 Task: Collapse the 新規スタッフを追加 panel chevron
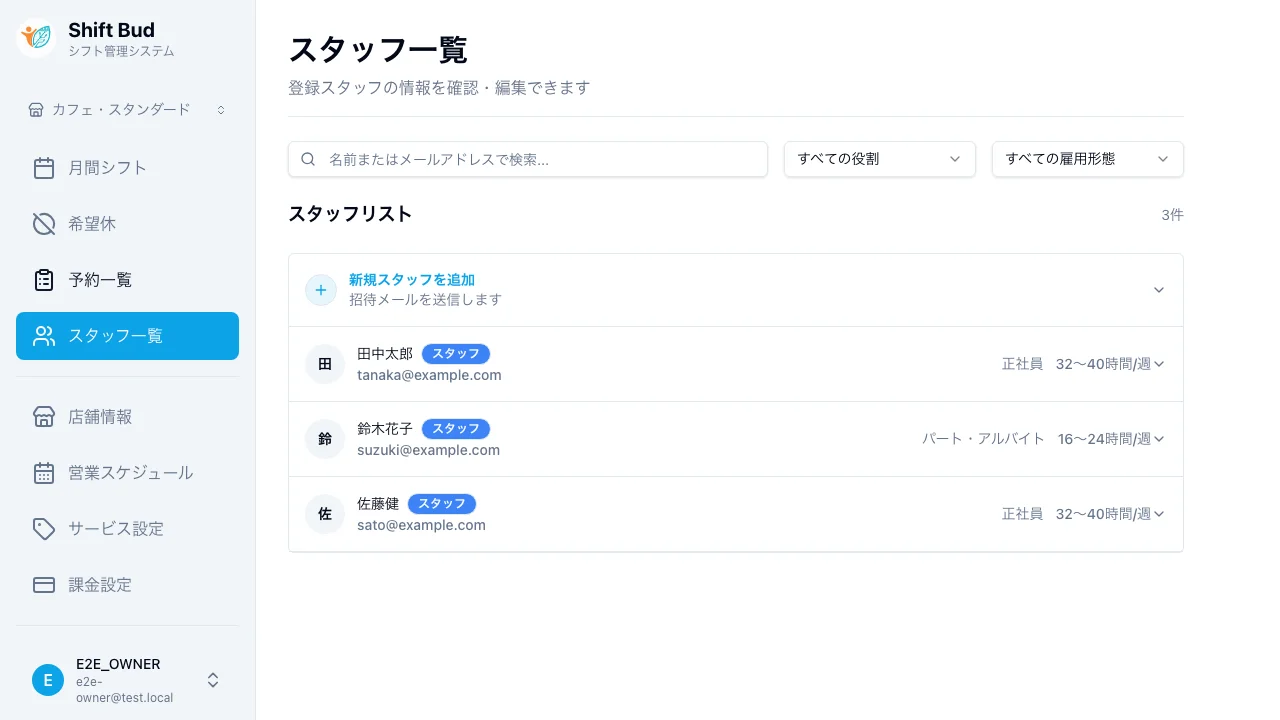tap(1158, 289)
